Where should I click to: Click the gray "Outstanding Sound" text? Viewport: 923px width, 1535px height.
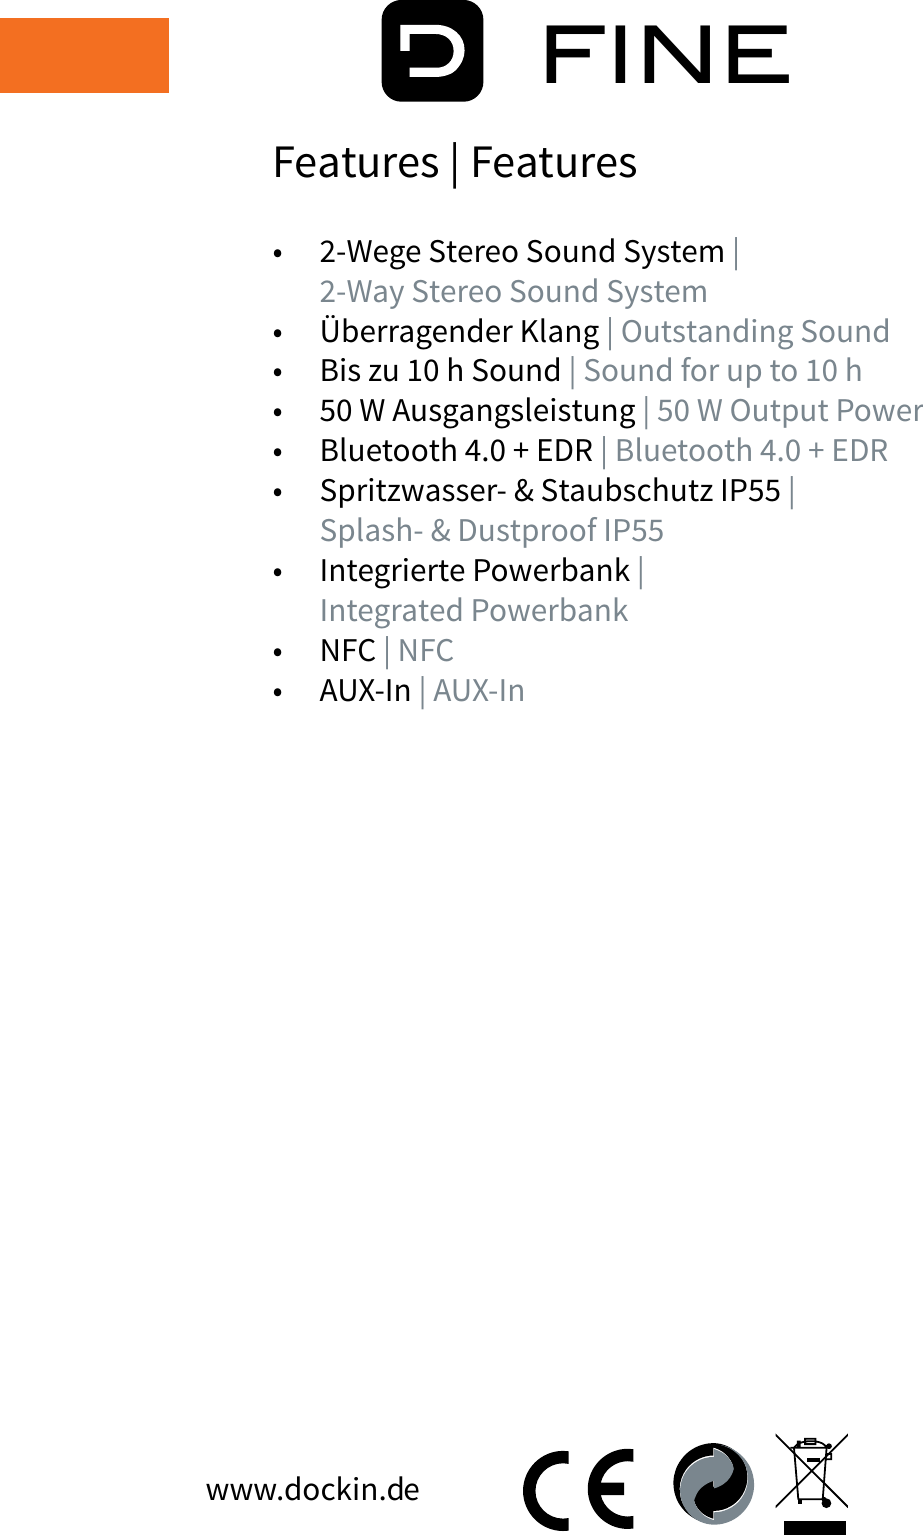[x=755, y=331]
